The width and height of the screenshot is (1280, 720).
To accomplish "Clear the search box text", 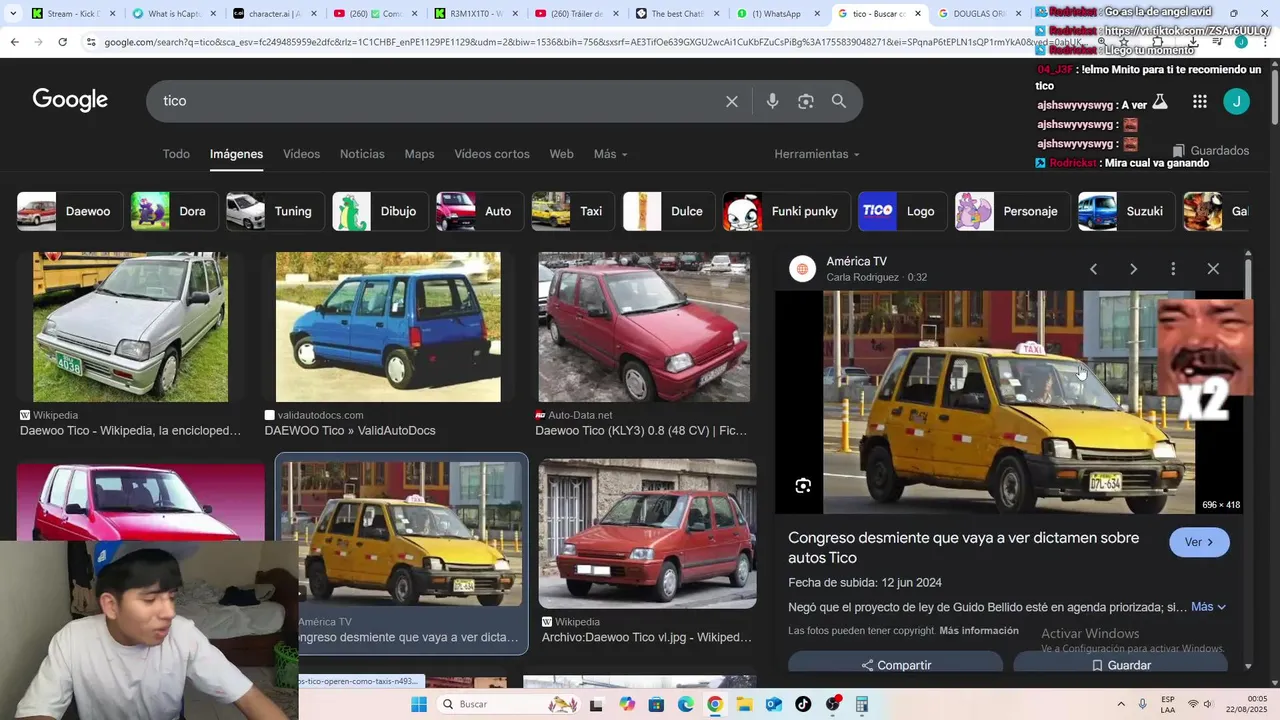I will point(732,101).
